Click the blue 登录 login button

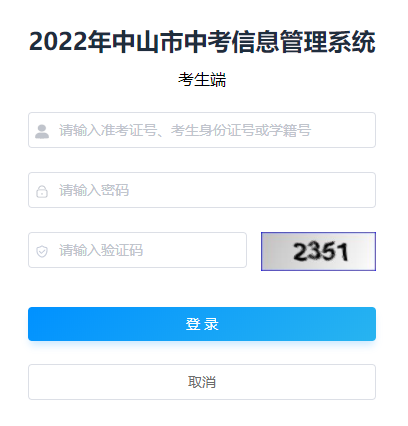(202, 324)
